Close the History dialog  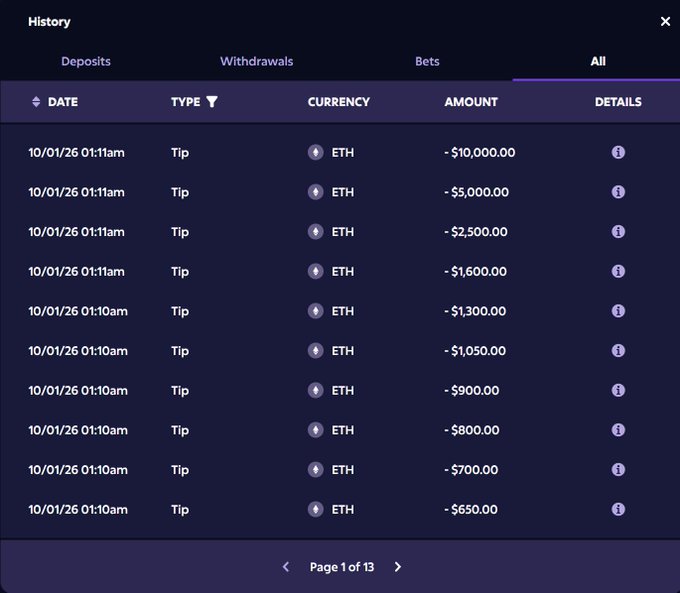665,21
